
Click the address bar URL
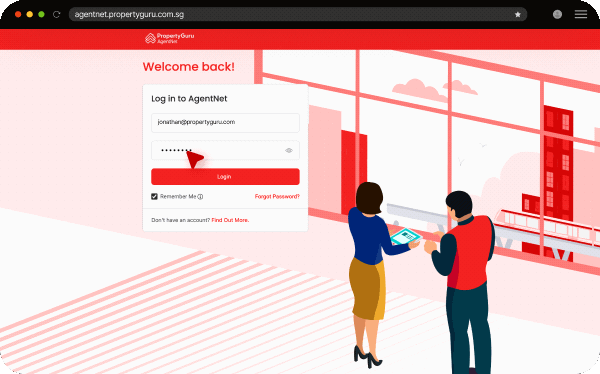[x=129, y=15]
